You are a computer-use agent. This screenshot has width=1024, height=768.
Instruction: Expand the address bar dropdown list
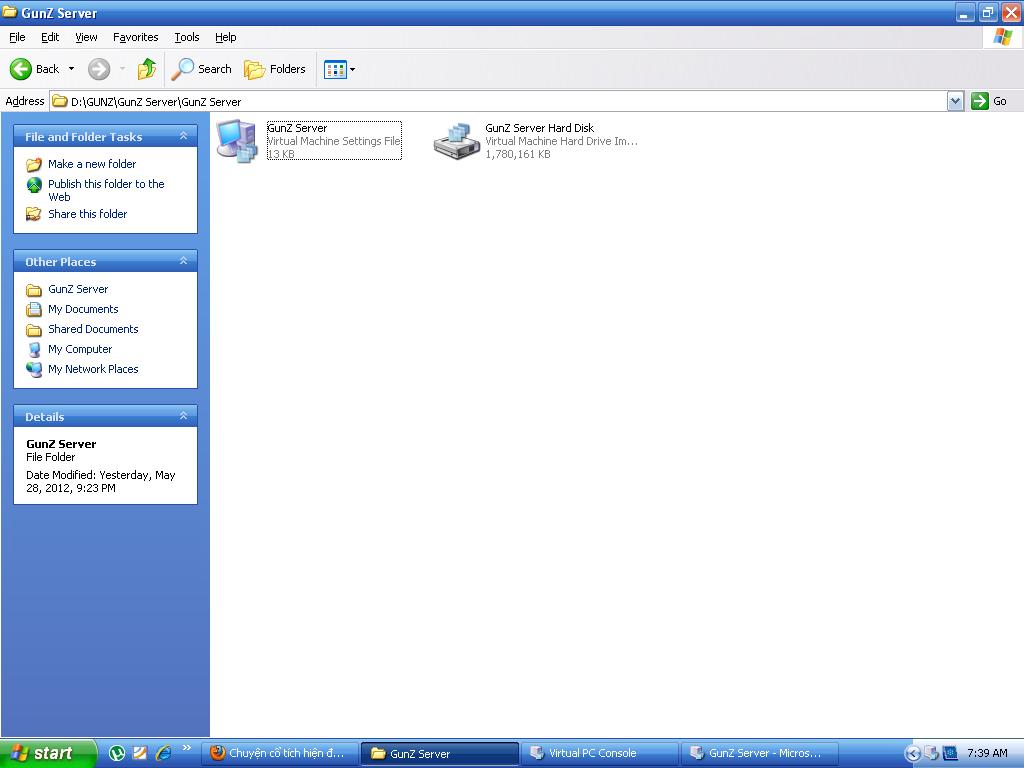(955, 101)
